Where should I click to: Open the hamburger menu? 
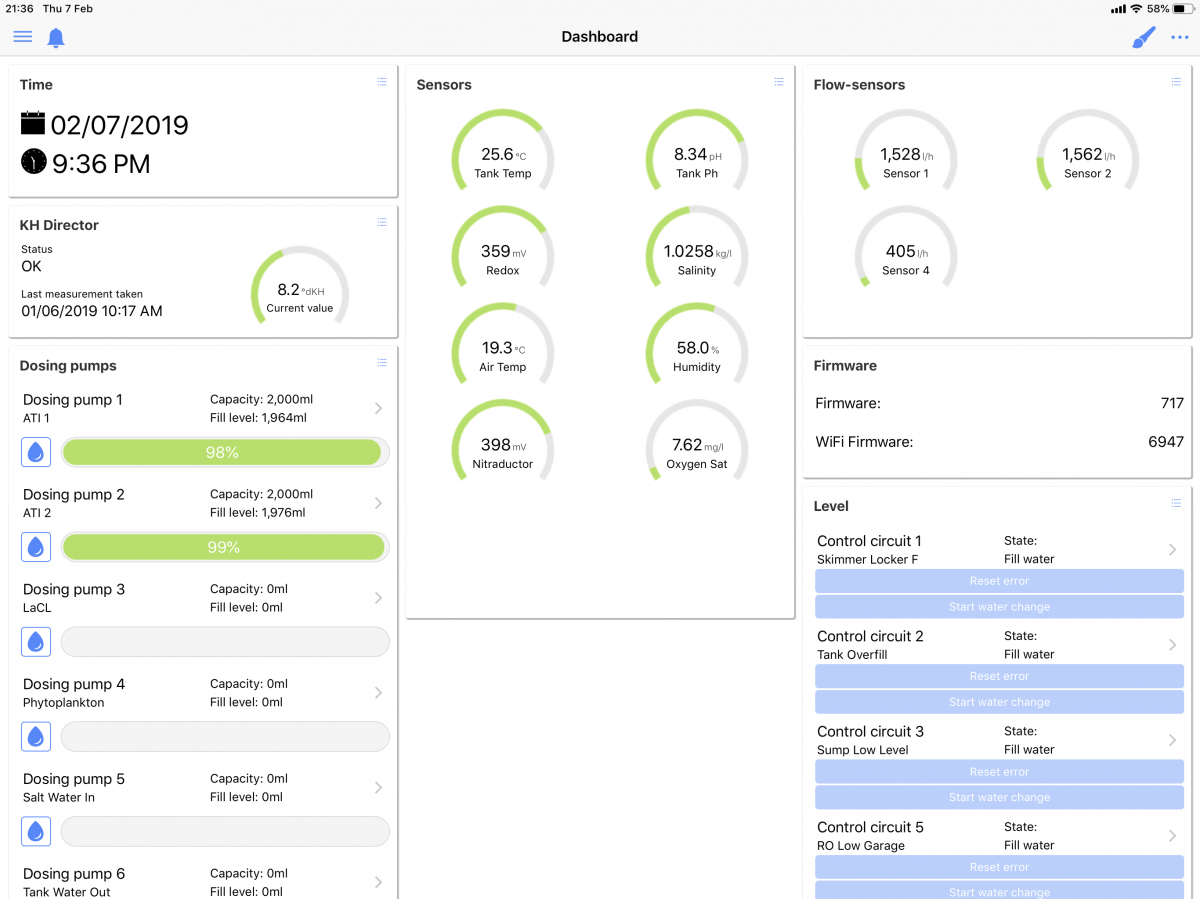[x=22, y=37]
